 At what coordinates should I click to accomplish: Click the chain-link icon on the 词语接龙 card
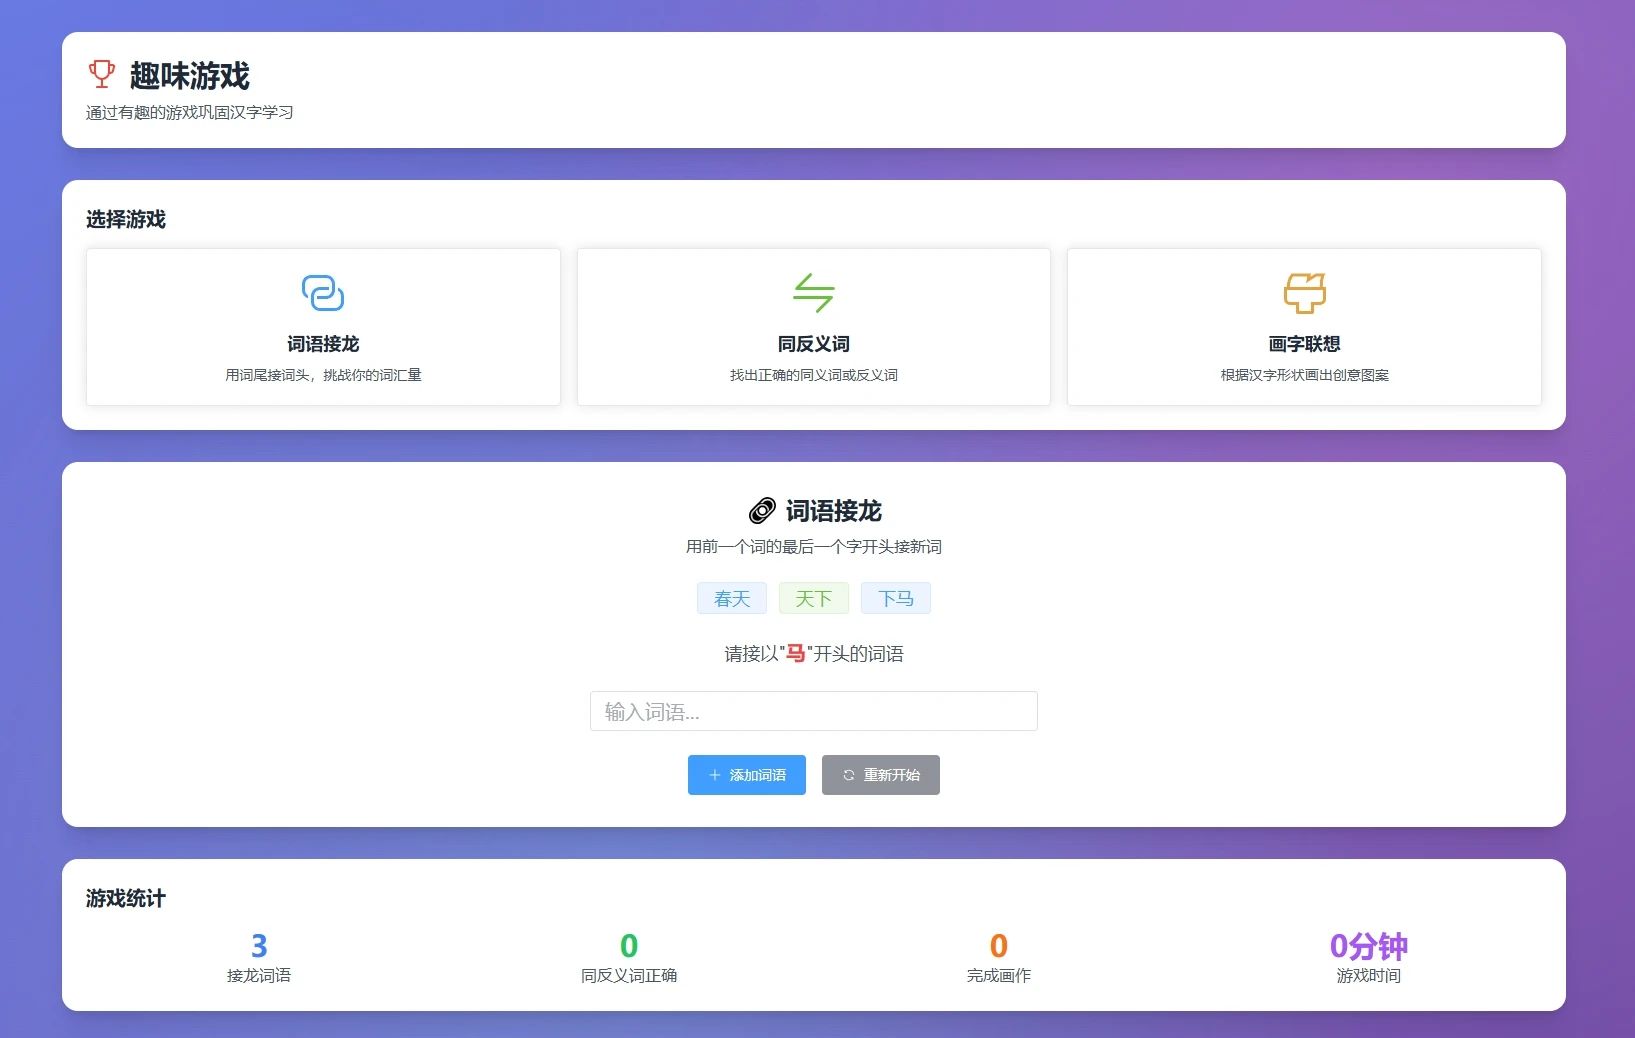[322, 293]
